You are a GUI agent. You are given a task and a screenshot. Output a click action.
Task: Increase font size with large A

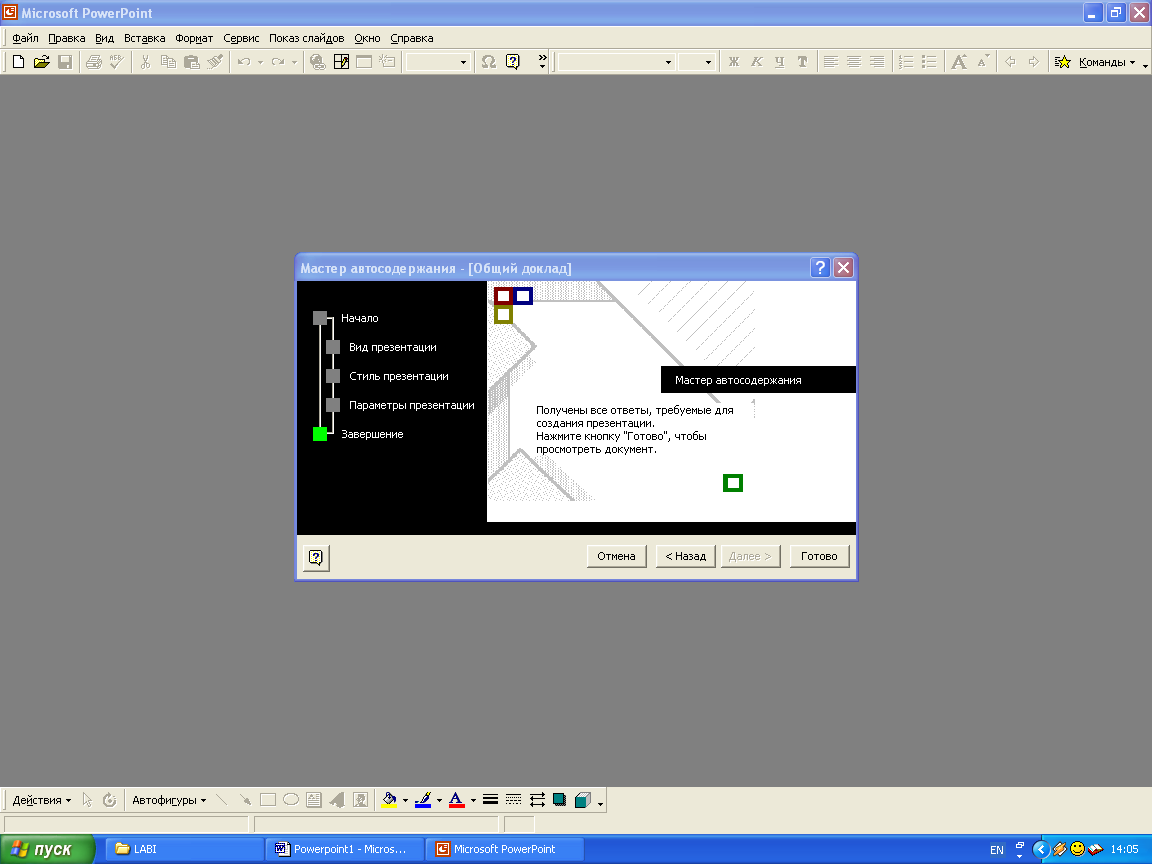click(959, 62)
